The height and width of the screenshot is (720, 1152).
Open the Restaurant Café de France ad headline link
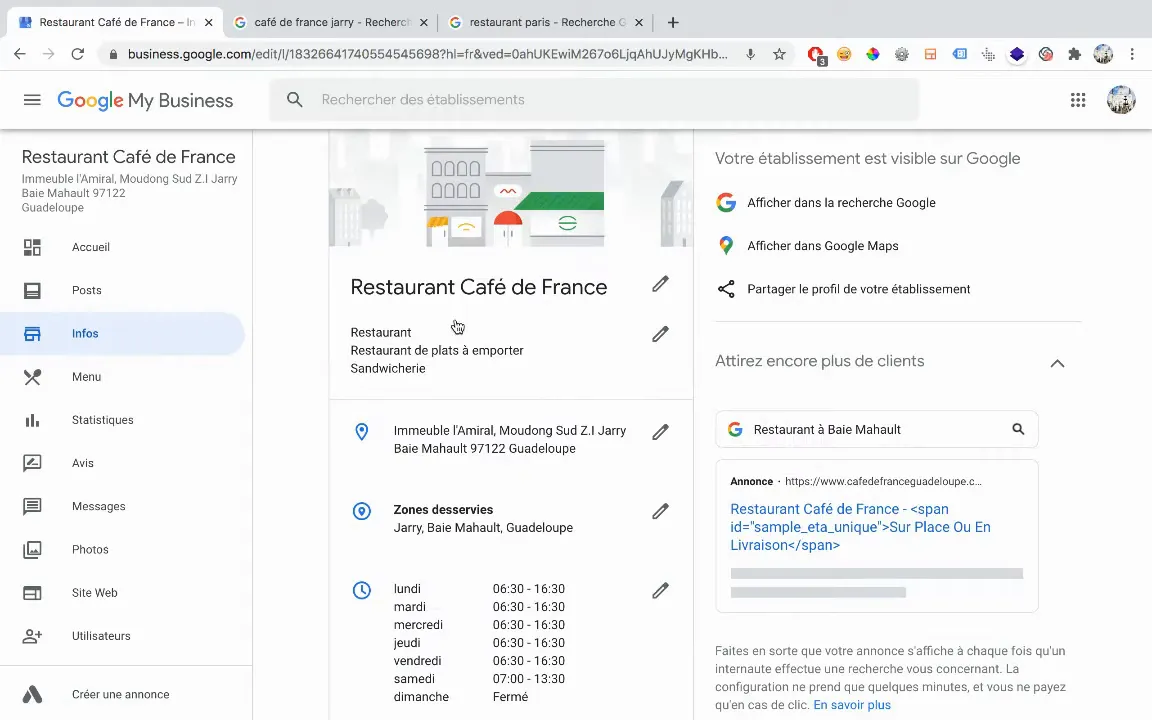(860, 527)
